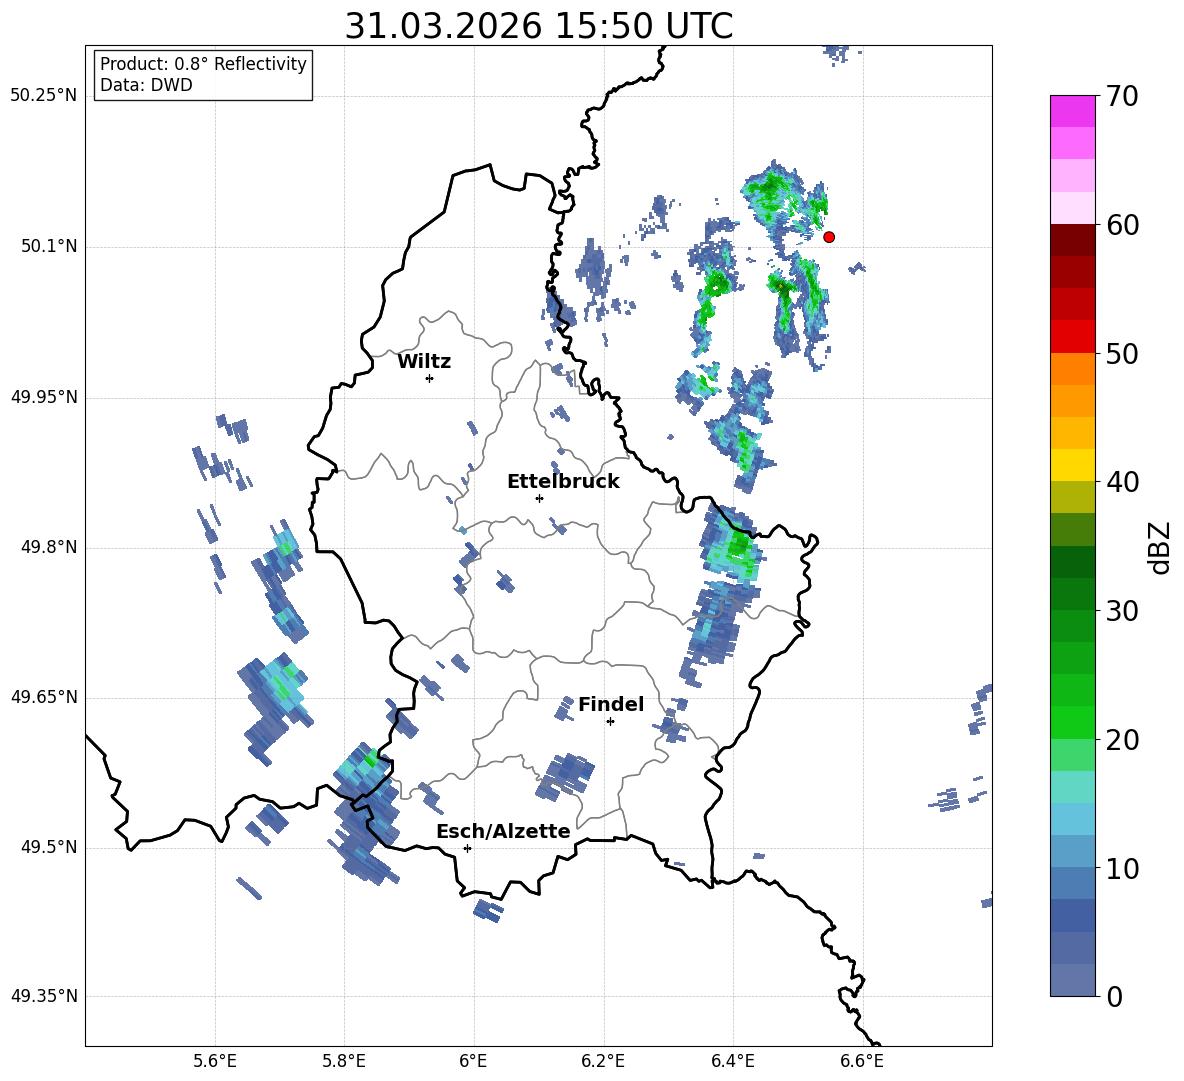Click the 6.4°E longitude label
Image resolution: width=1184 pixels, height=1081 pixels.
coord(732,1061)
